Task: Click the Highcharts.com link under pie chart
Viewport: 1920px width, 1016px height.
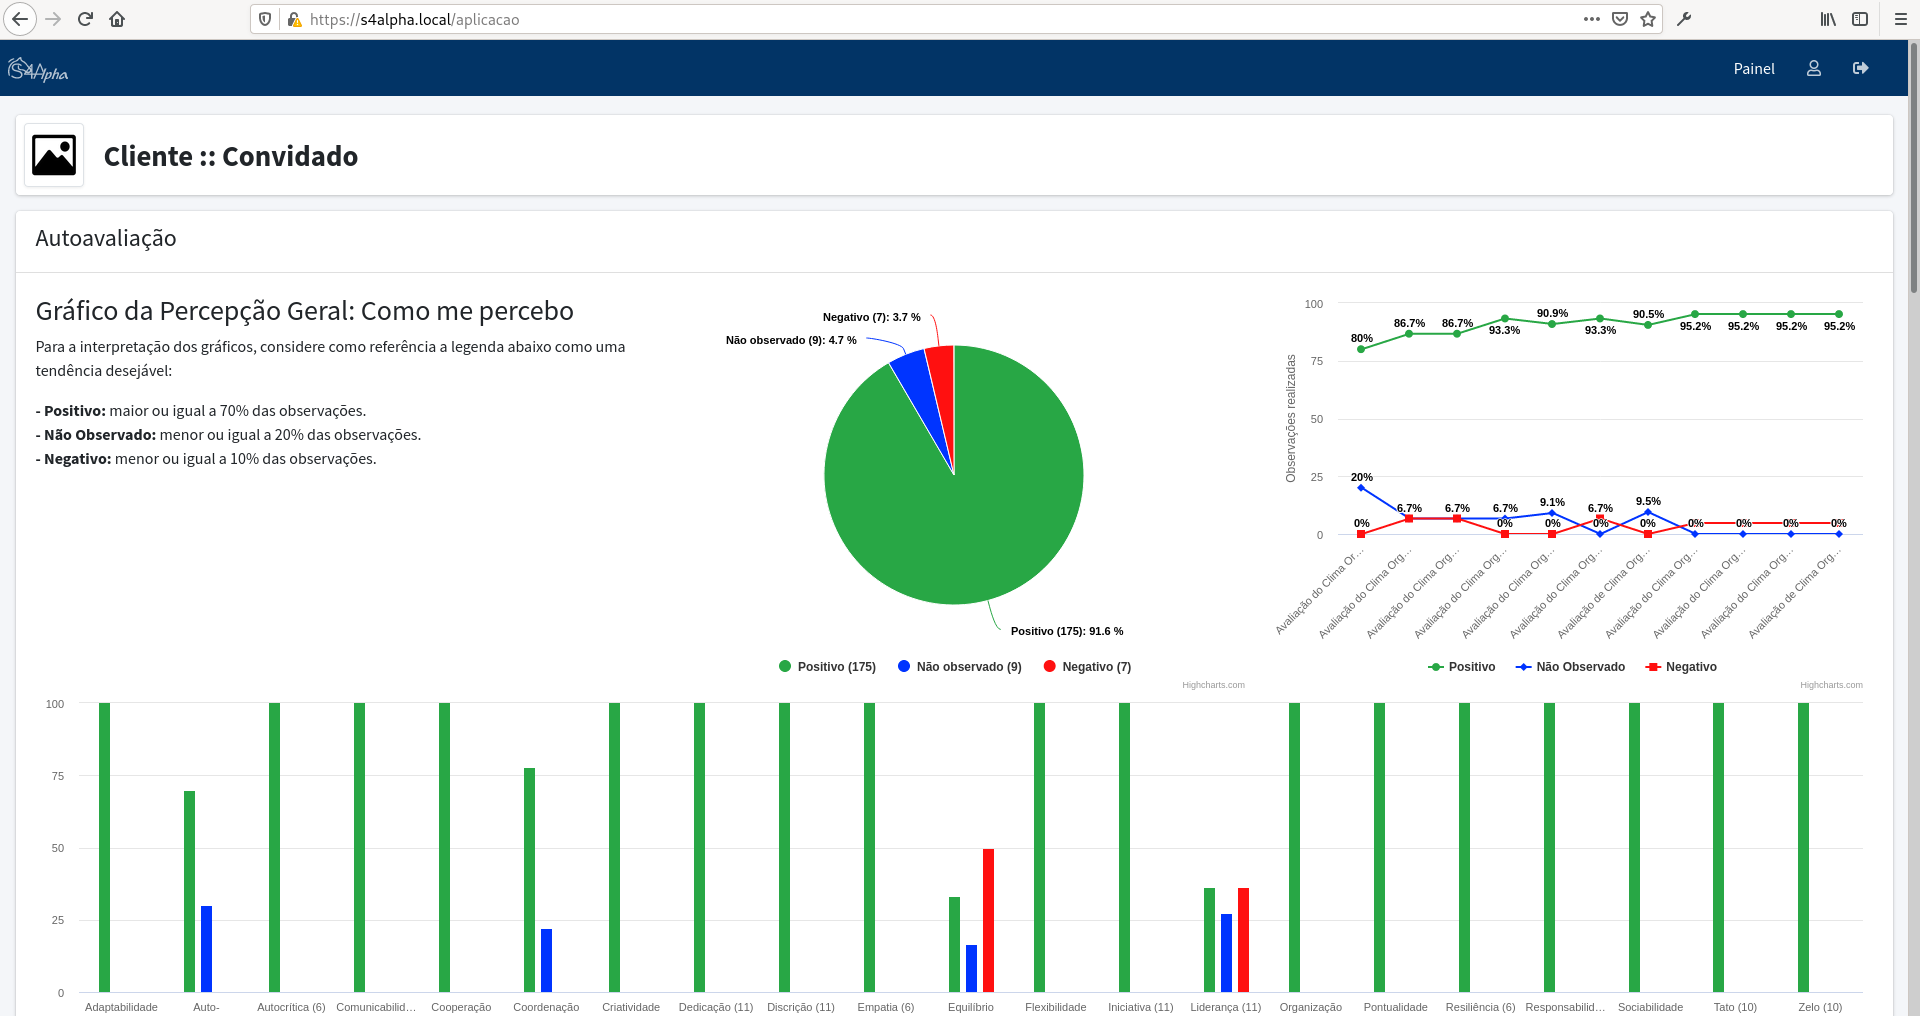Action: 1213,685
